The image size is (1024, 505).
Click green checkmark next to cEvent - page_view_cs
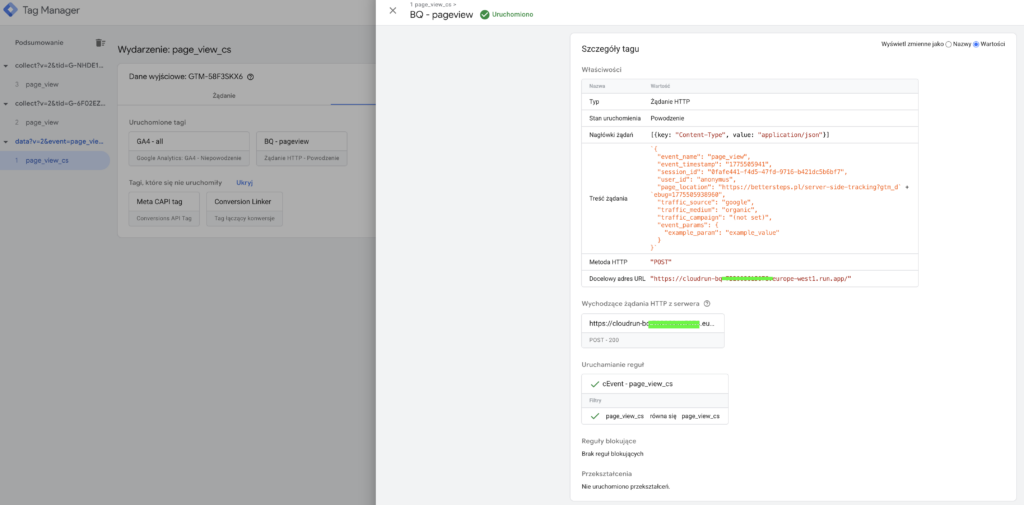594,383
